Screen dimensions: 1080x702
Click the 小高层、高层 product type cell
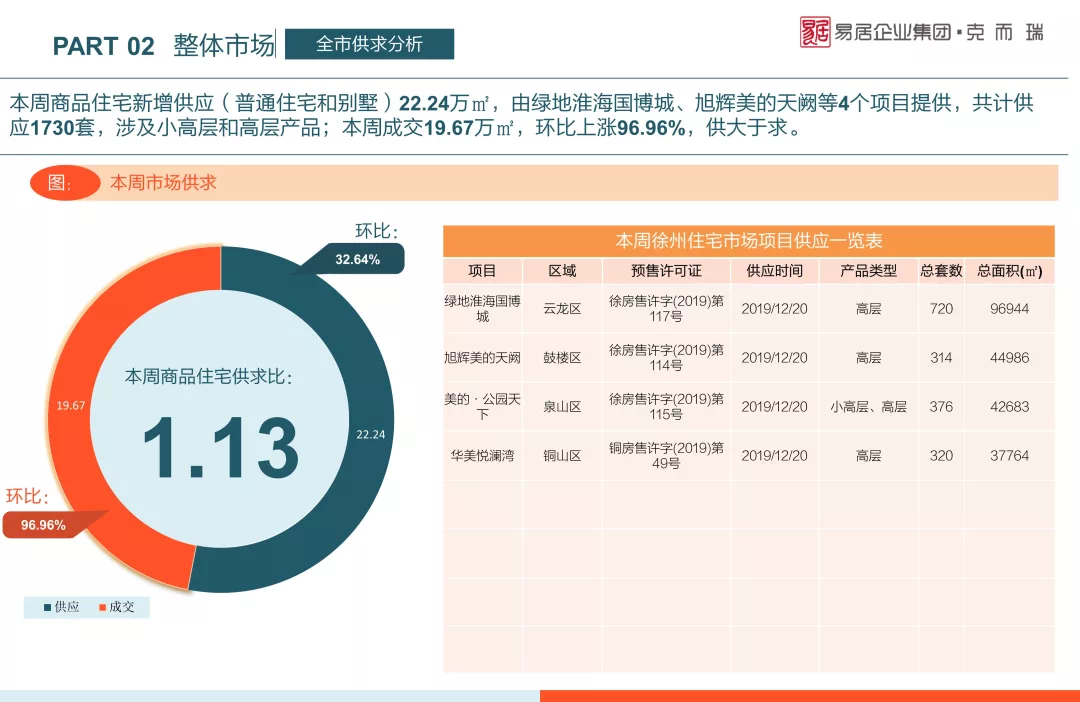tap(868, 406)
